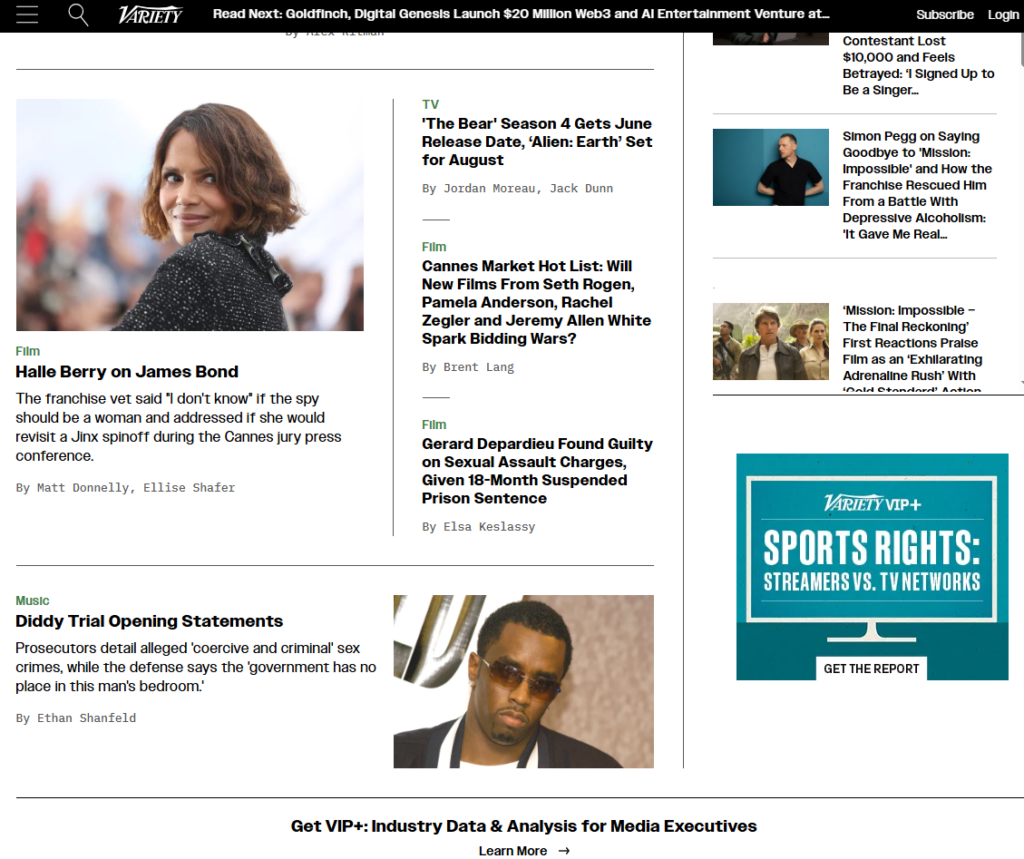Read 'The Final Reckoning' first reactions story
This screenshot has height=859, width=1024.
coord(912,348)
